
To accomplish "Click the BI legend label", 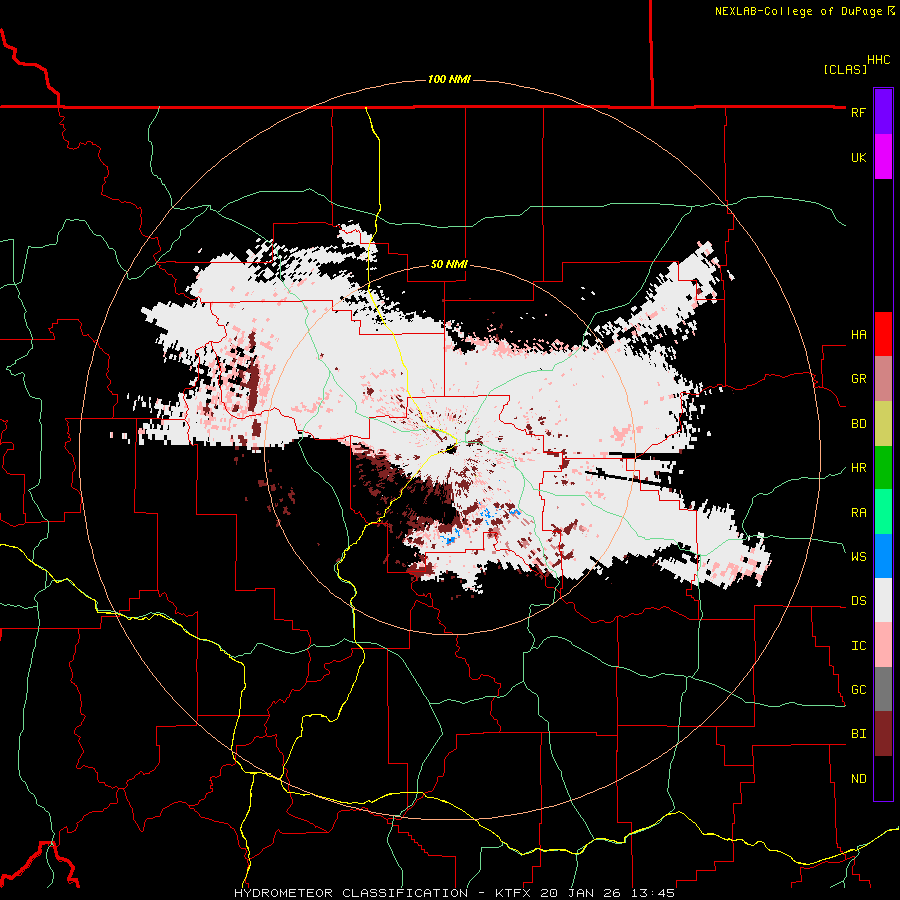I will point(858,734).
